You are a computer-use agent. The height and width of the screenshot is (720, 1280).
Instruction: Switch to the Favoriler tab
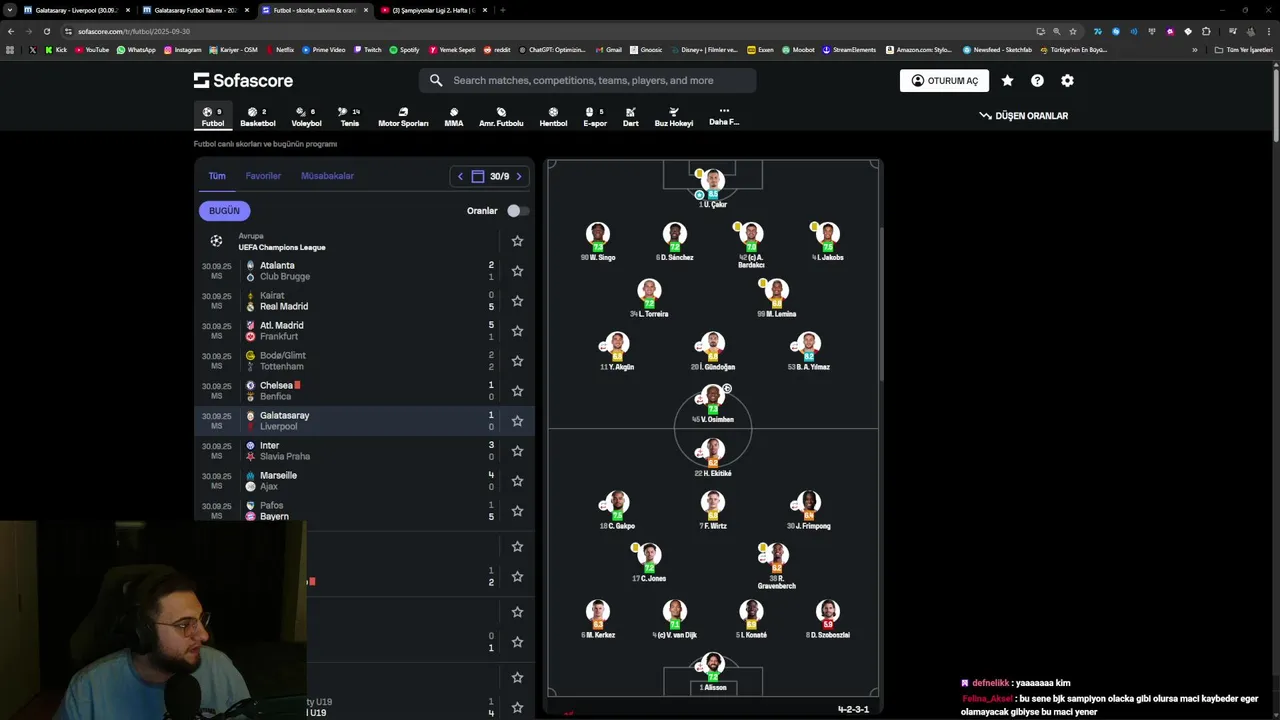263,176
